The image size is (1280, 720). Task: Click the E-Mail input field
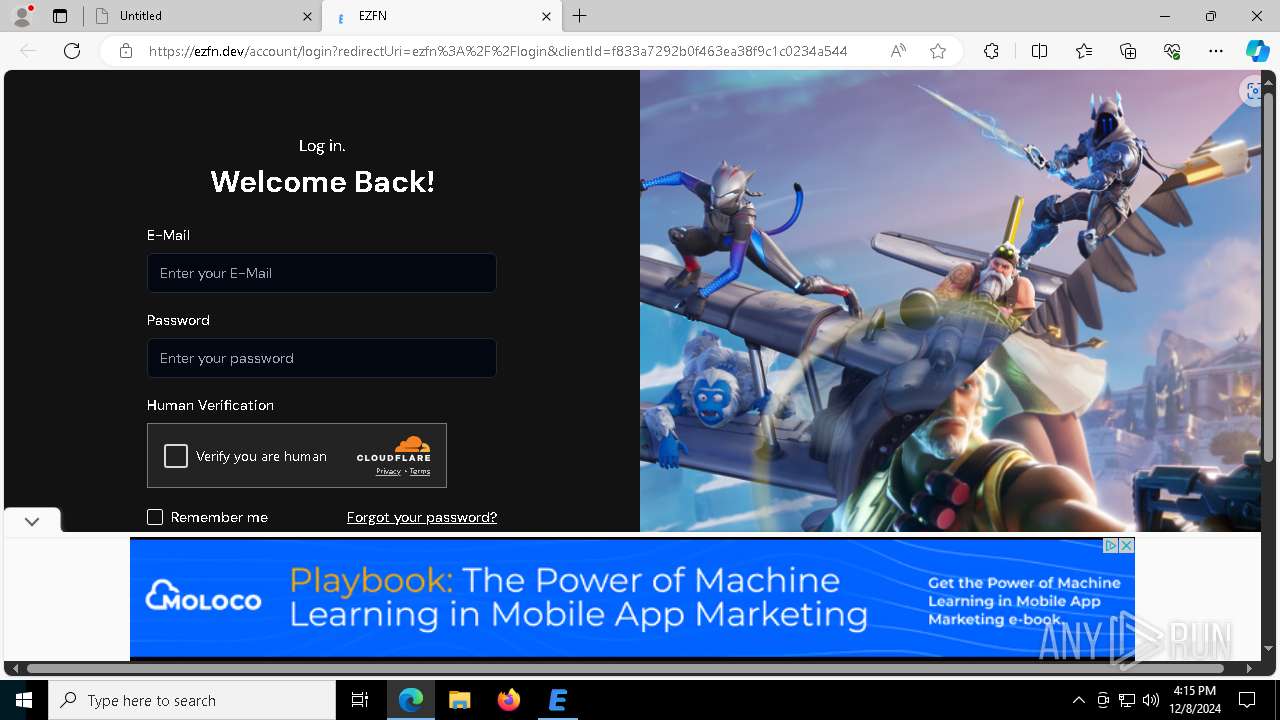322,273
